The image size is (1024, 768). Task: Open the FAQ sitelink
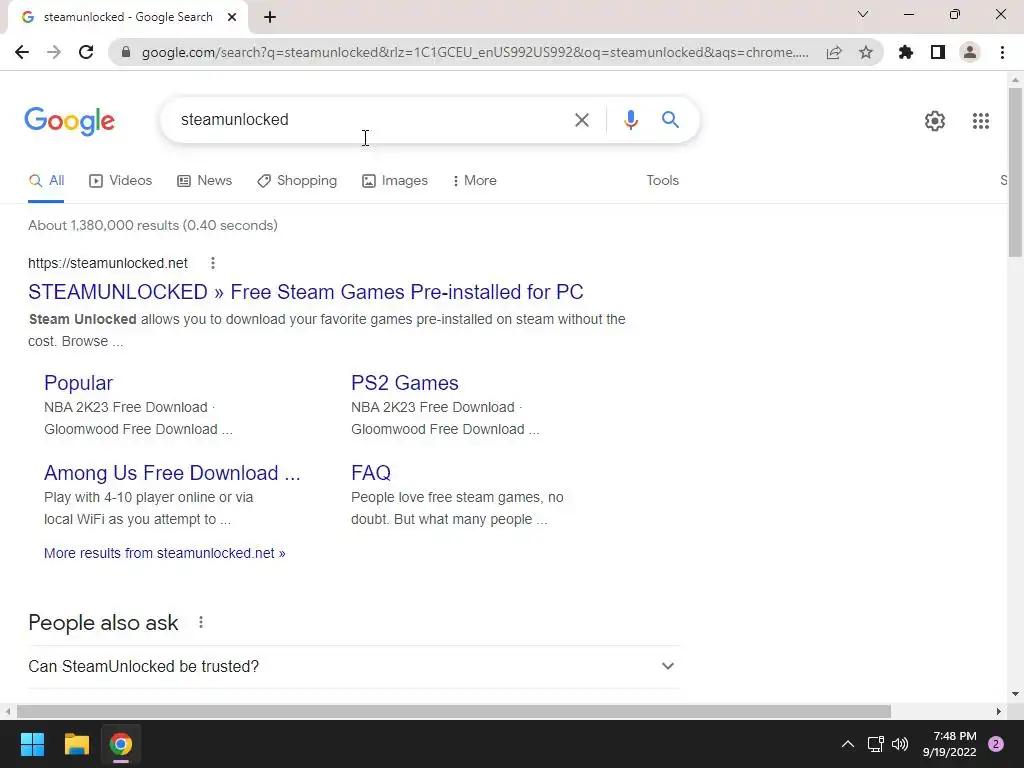pos(371,473)
